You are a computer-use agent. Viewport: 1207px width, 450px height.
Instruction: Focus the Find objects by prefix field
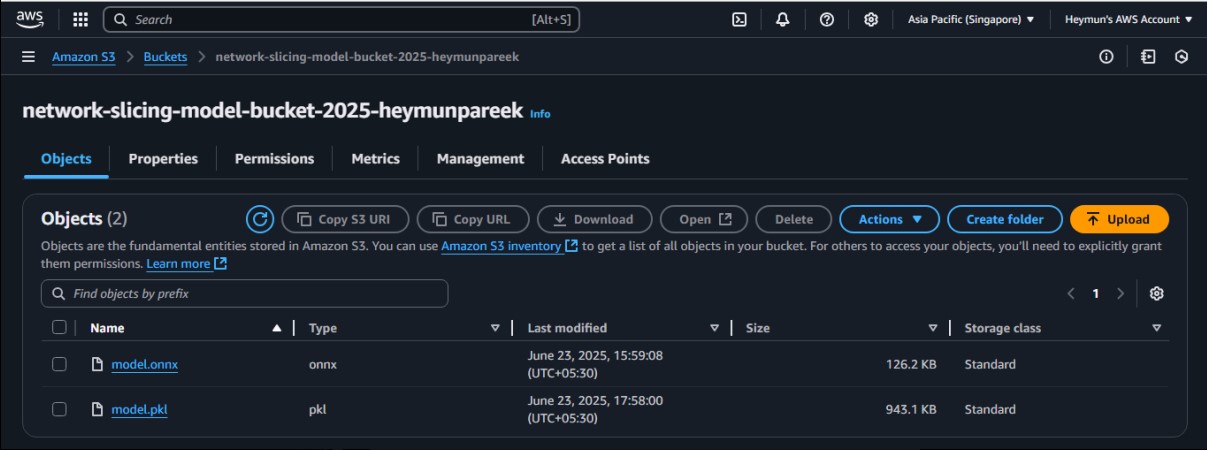tap(245, 293)
